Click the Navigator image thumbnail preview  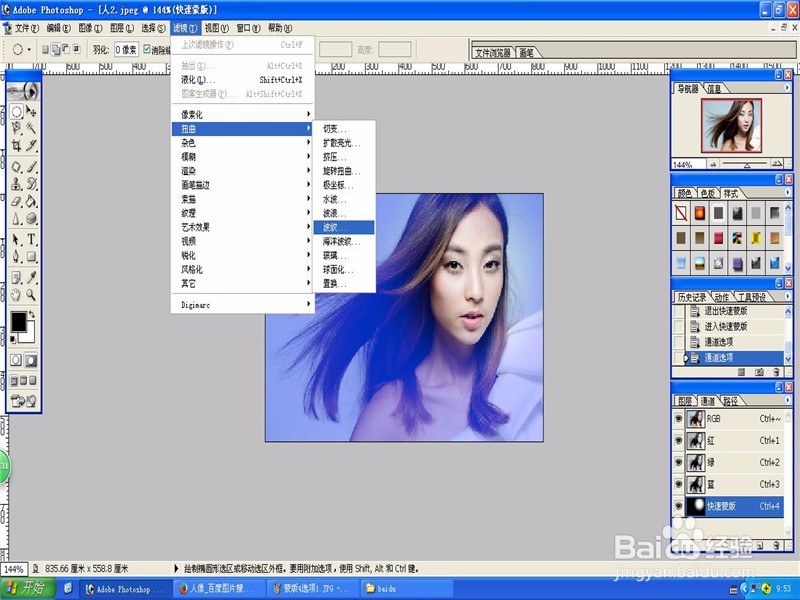(731, 126)
